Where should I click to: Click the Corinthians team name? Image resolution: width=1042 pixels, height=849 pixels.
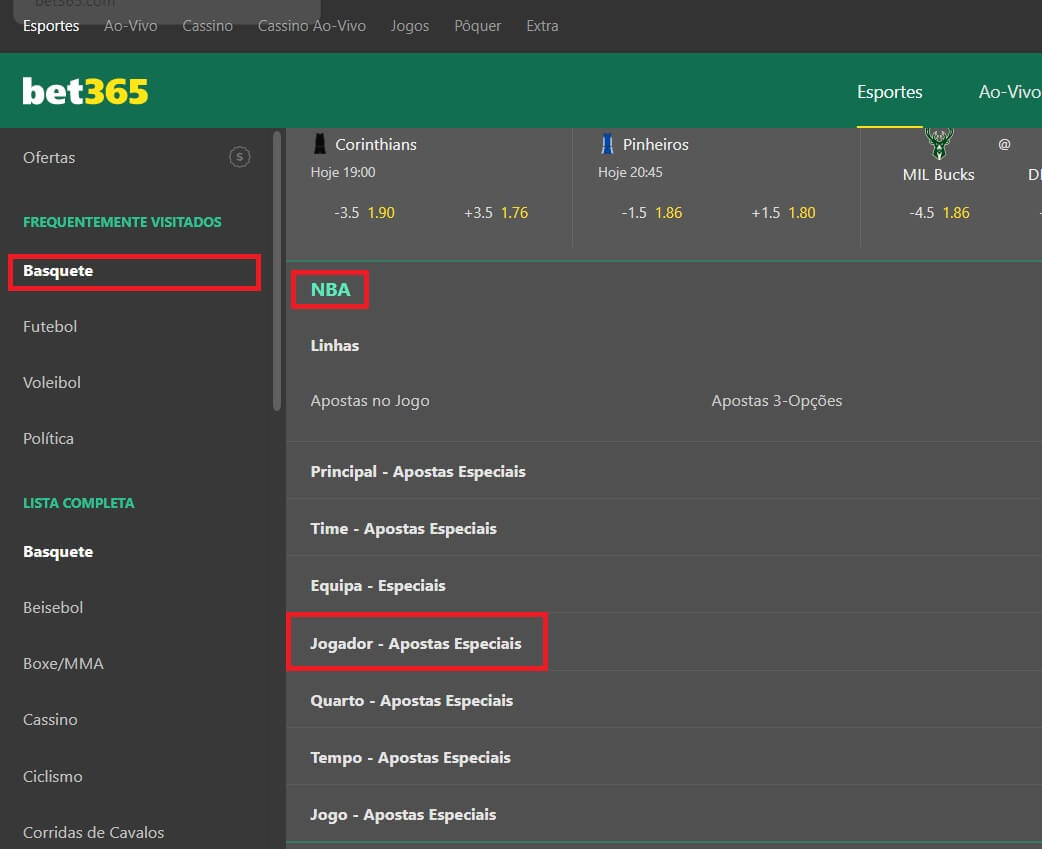pyautogui.click(x=375, y=144)
